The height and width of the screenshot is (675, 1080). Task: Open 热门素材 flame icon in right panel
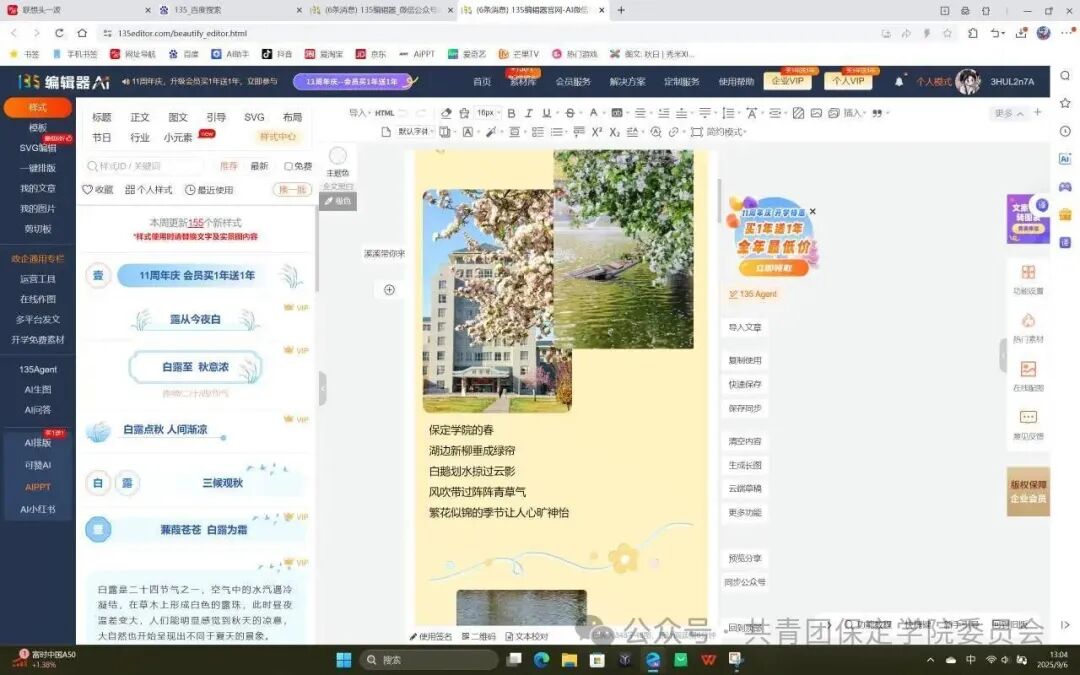pyautogui.click(x=1028, y=321)
